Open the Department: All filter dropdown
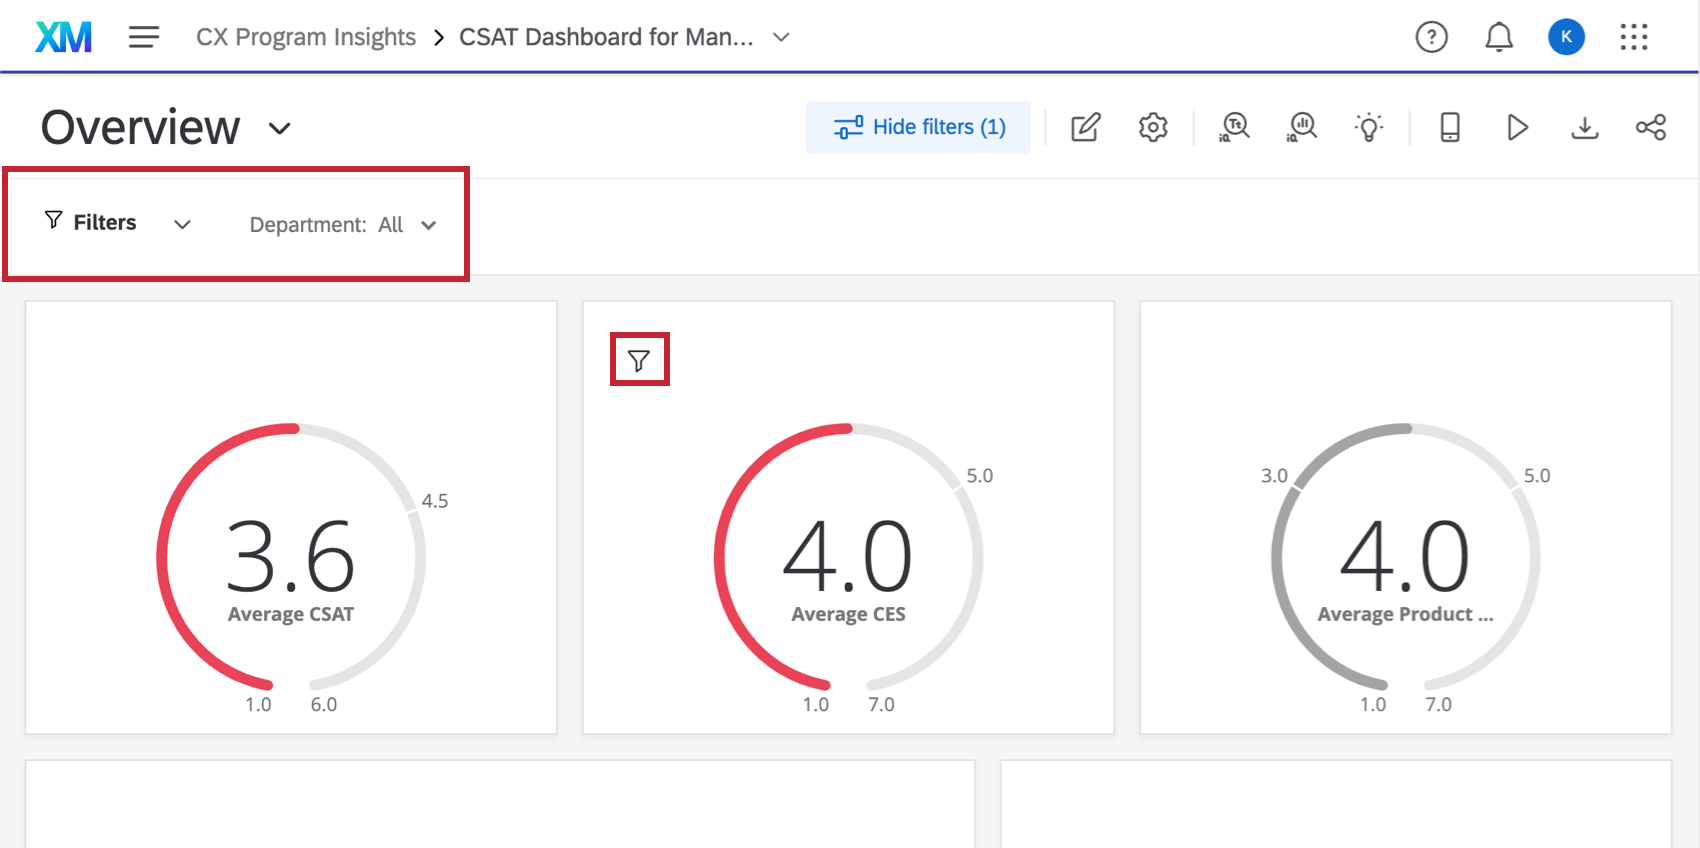The height and width of the screenshot is (848, 1700). pyautogui.click(x=343, y=225)
